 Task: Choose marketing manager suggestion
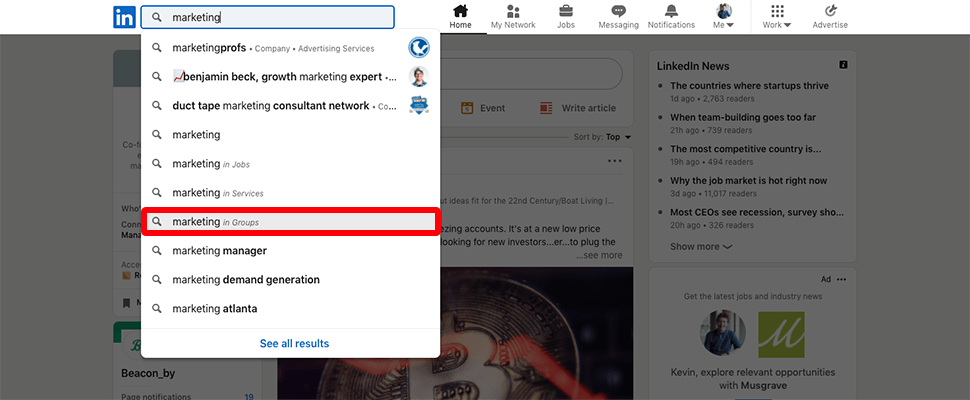click(290, 250)
